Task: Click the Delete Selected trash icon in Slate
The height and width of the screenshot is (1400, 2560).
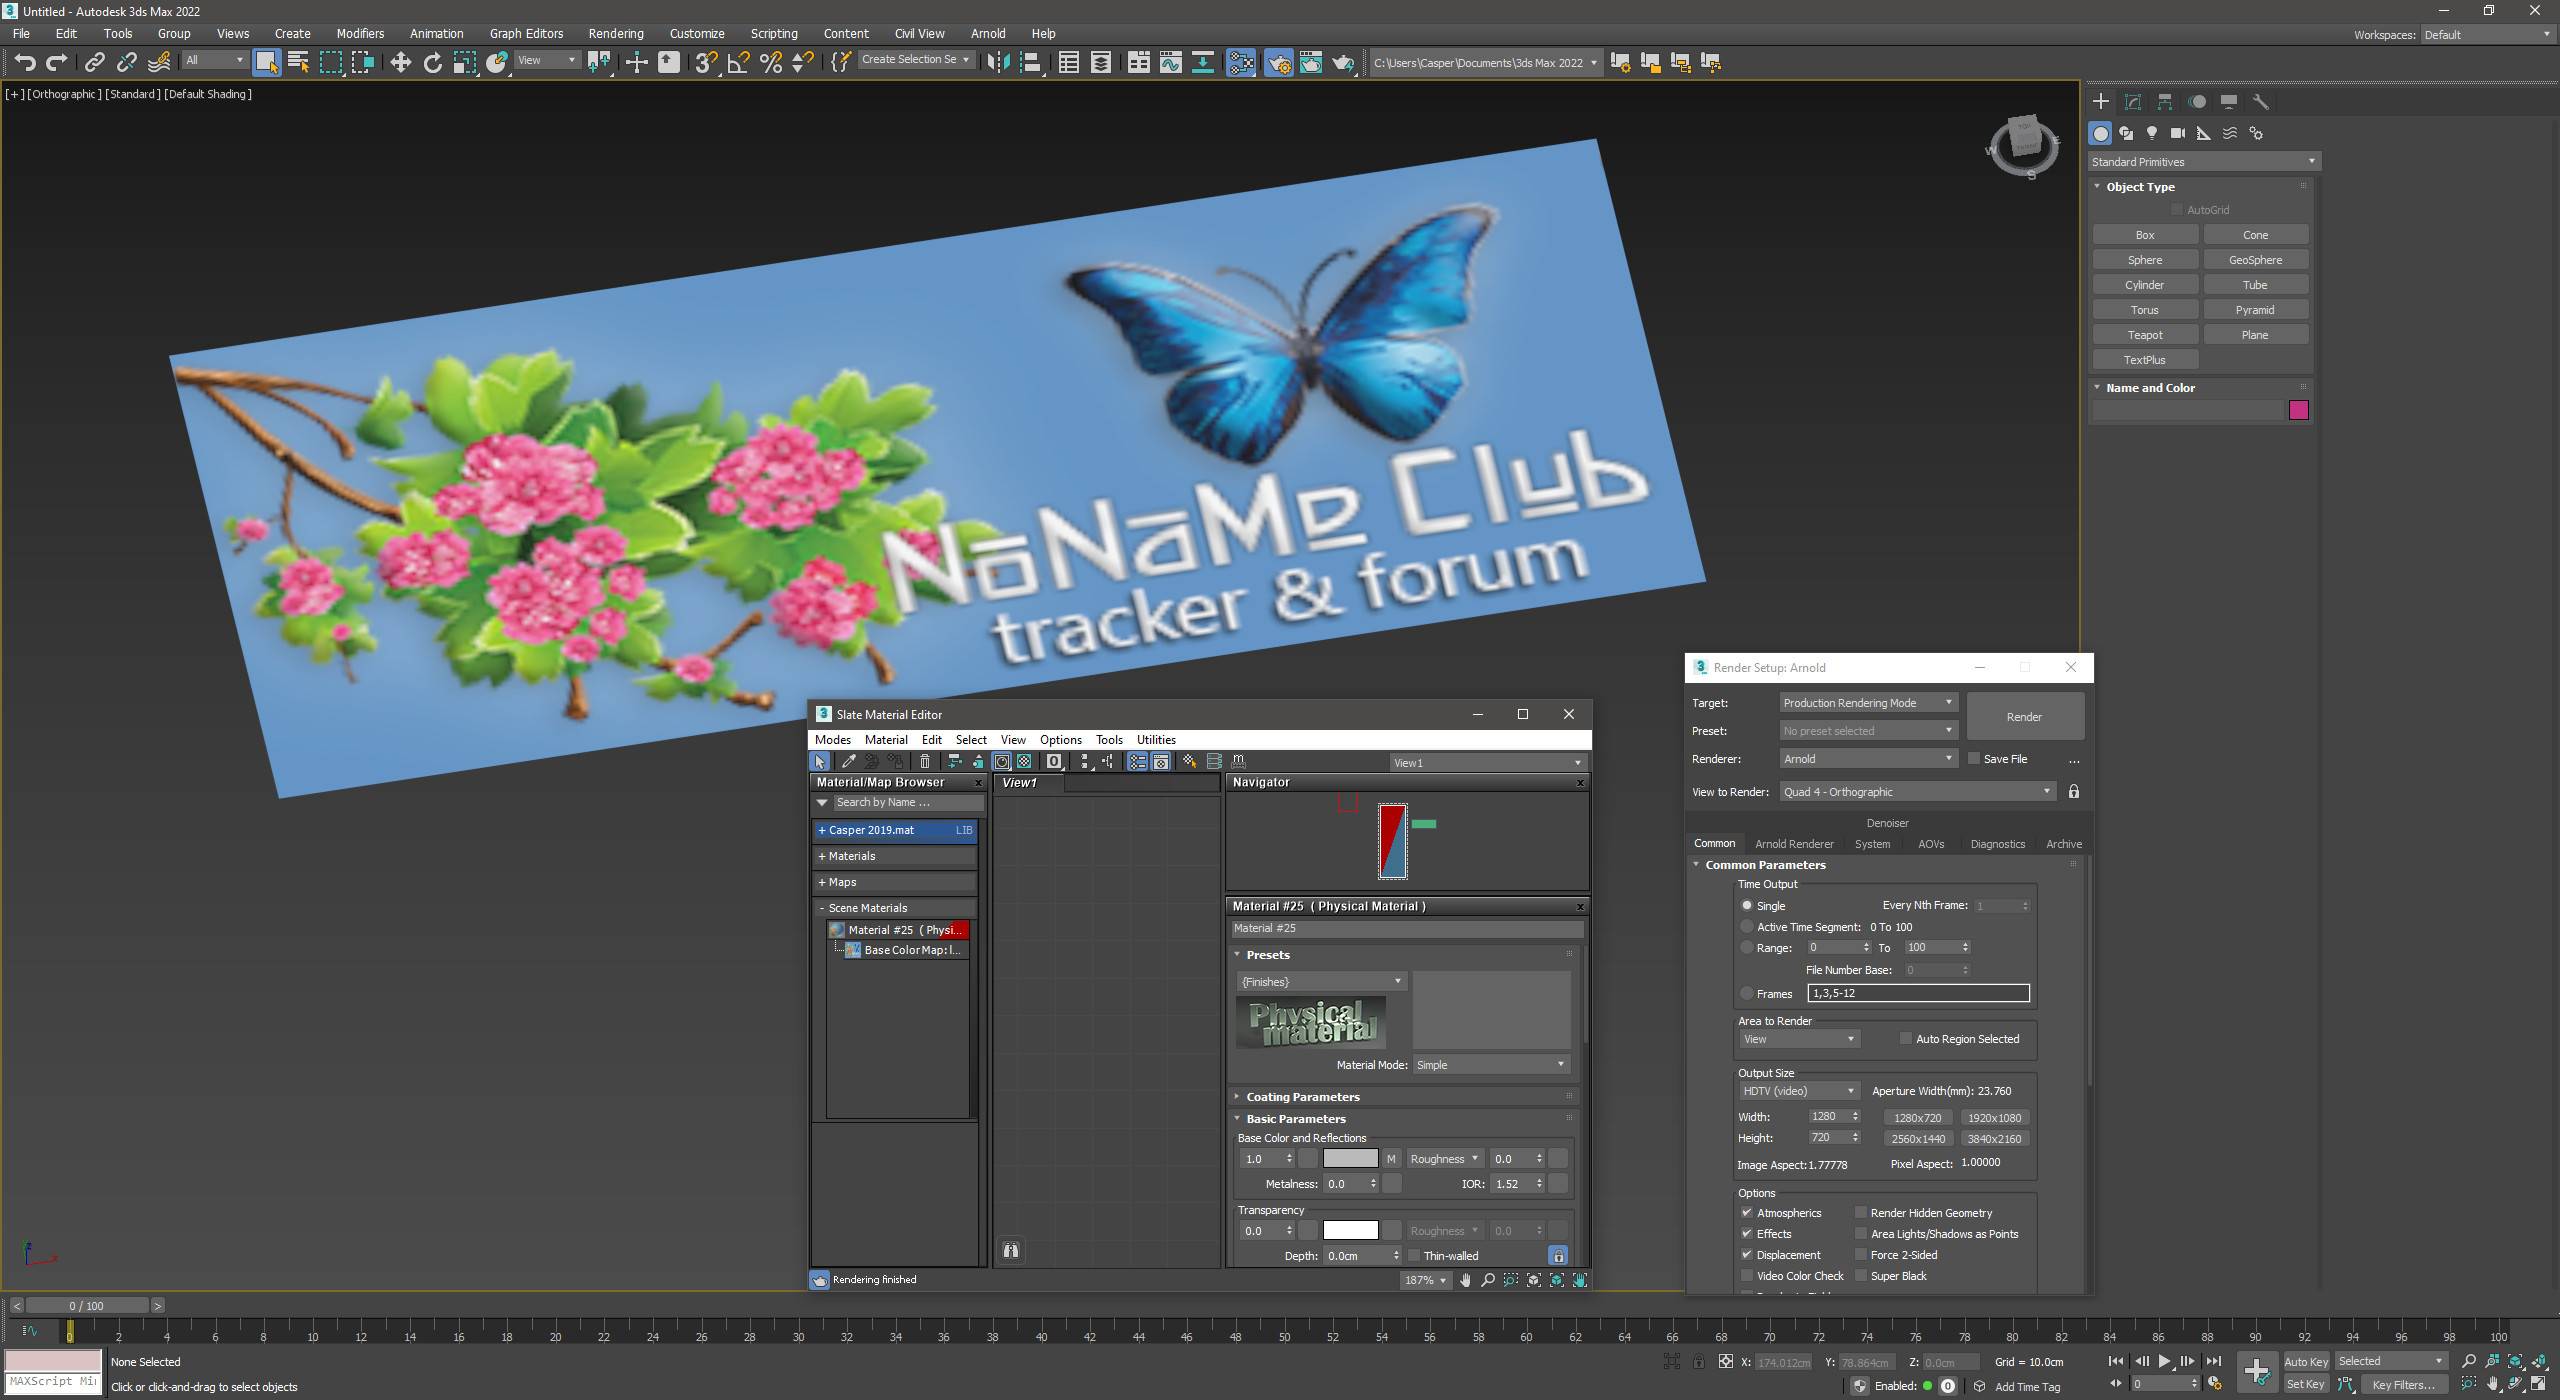Action: tap(925, 762)
